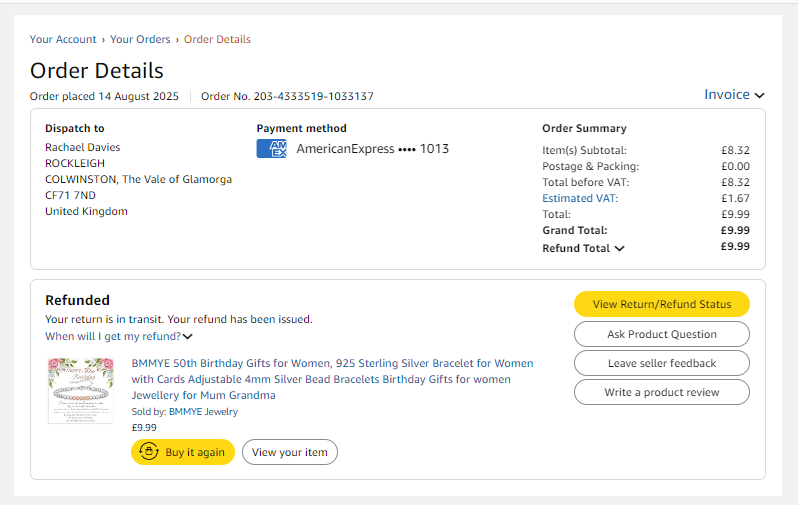Click the bracelet product thumbnail image
The width and height of the screenshot is (798, 505).
[x=81, y=390]
